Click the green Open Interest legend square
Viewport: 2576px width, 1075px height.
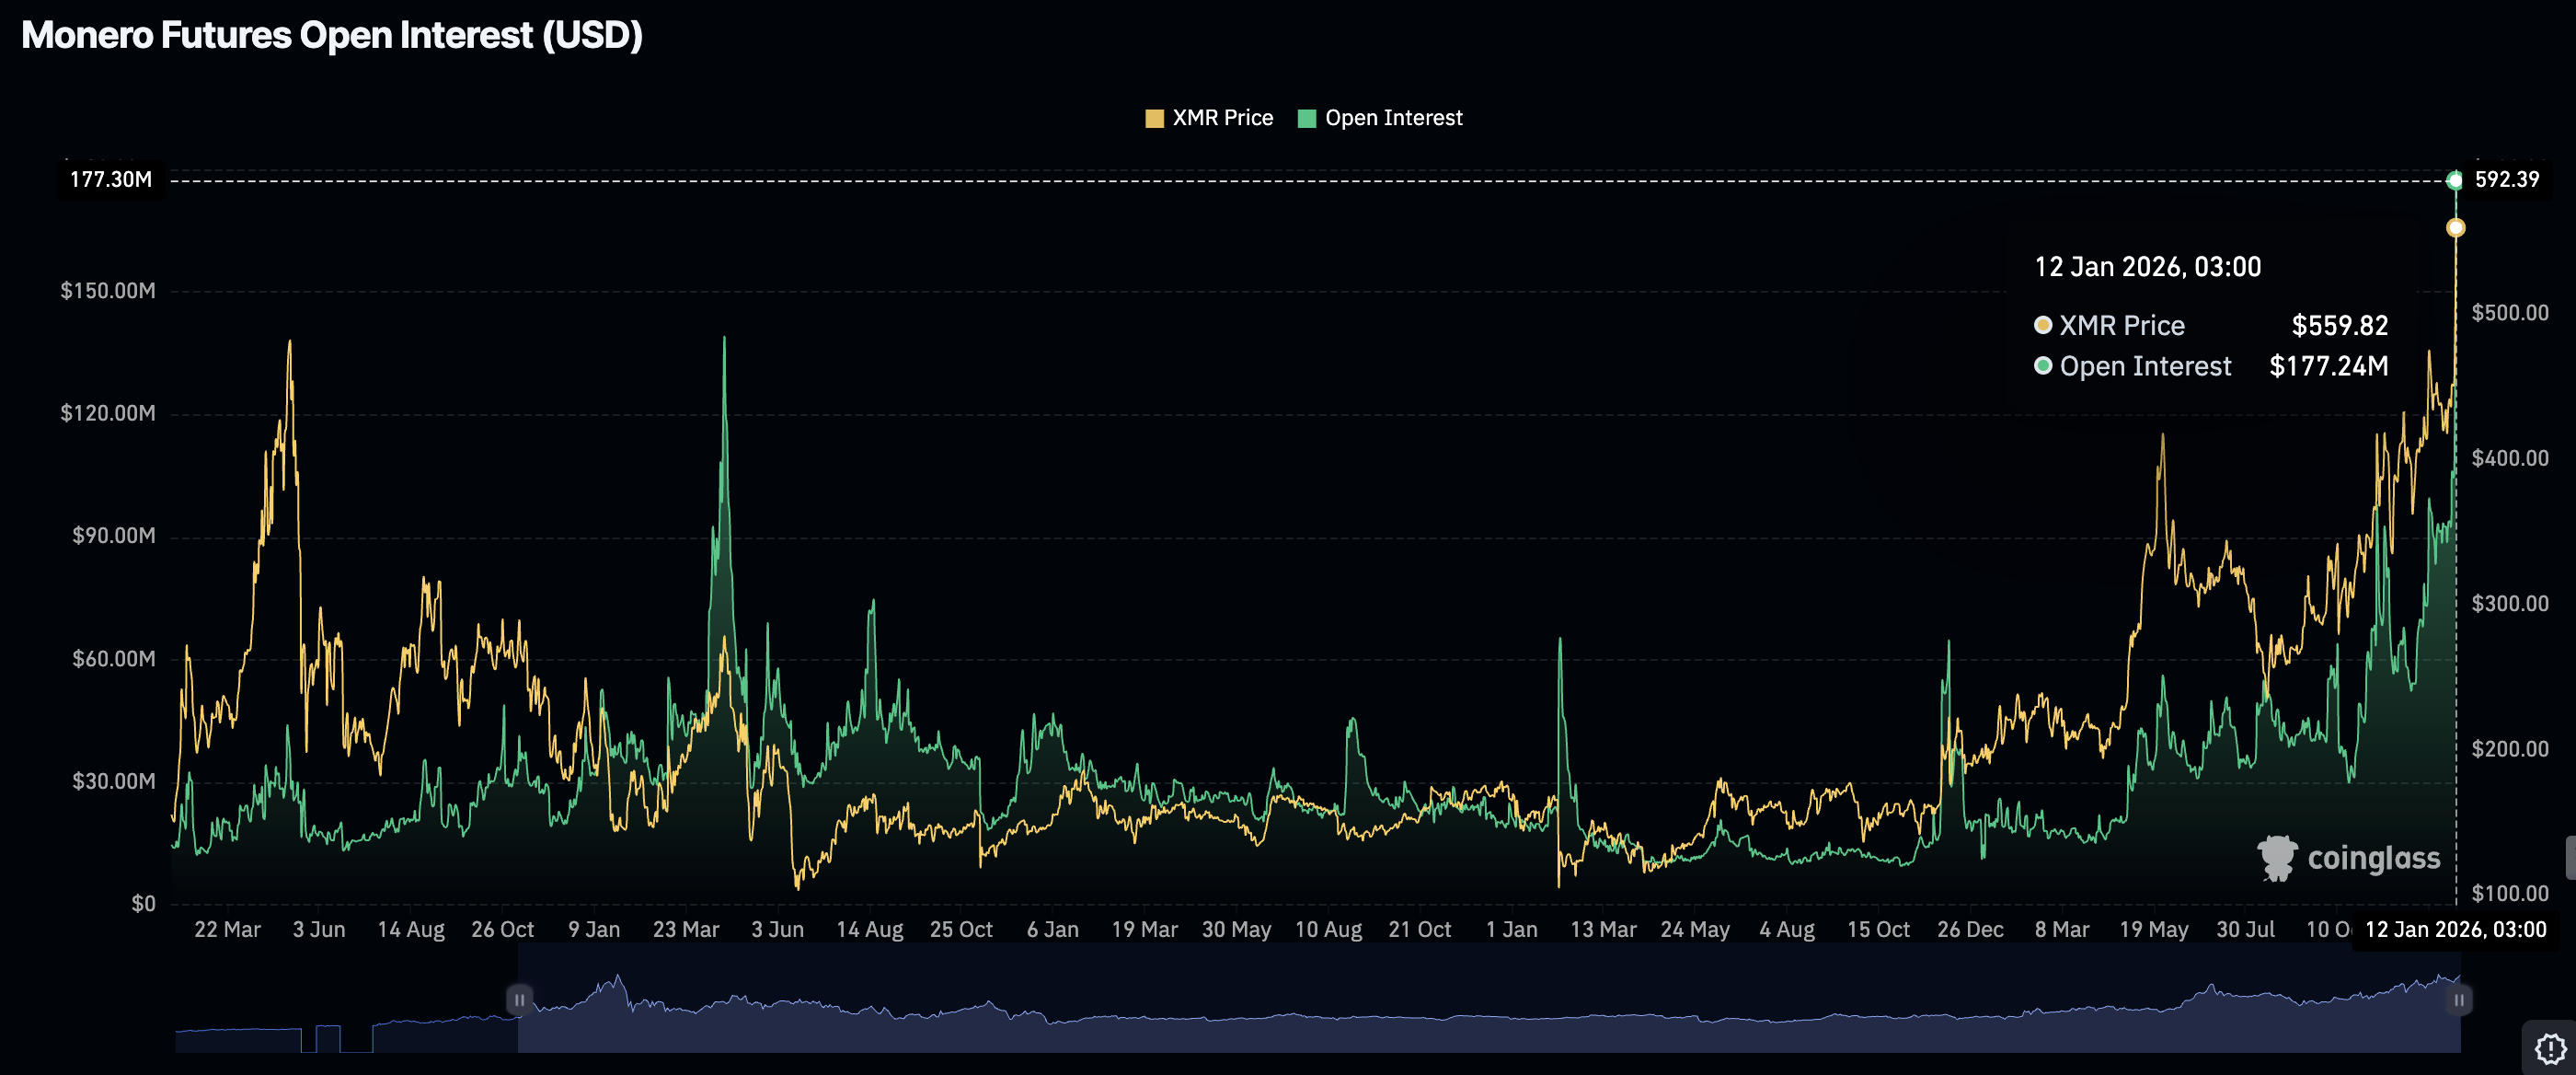(x=1306, y=119)
